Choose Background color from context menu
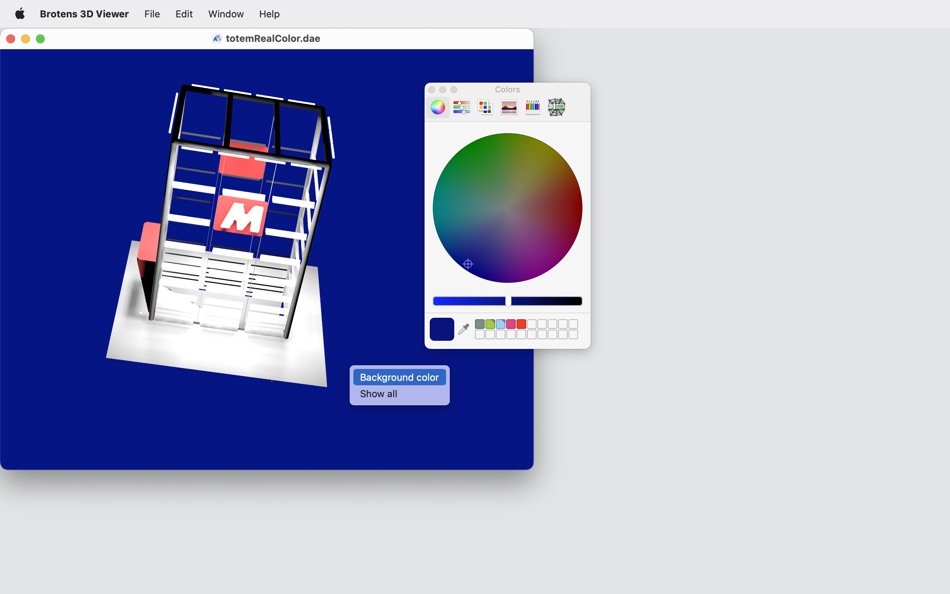 (399, 377)
